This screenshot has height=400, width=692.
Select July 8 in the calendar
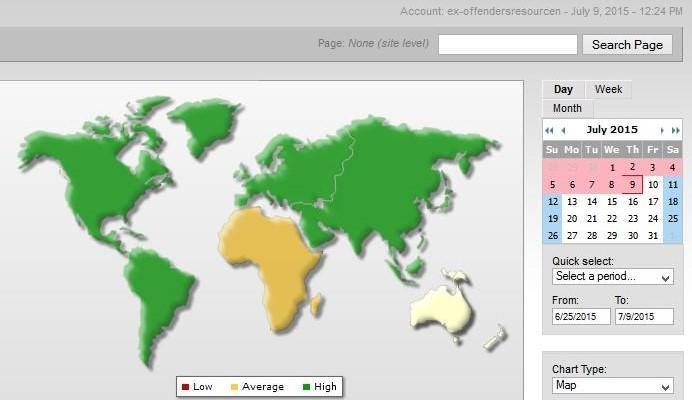pyautogui.click(x=612, y=185)
